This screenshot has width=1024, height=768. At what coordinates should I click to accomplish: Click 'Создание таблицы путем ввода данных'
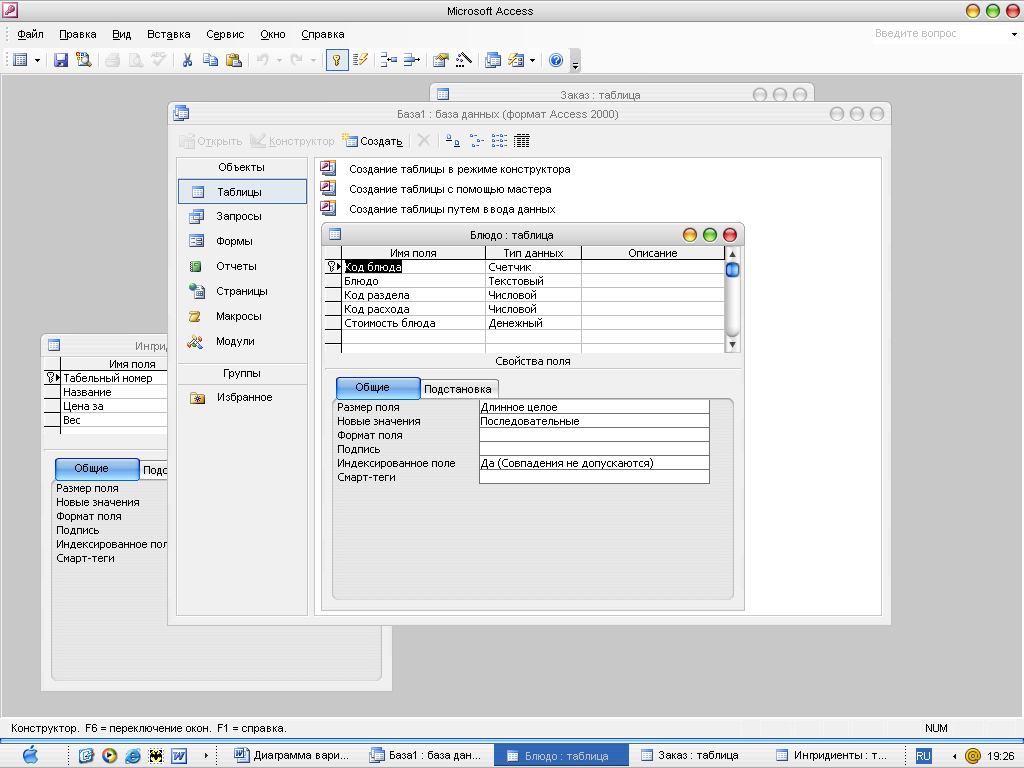pyautogui.click(x=452, y=209)
